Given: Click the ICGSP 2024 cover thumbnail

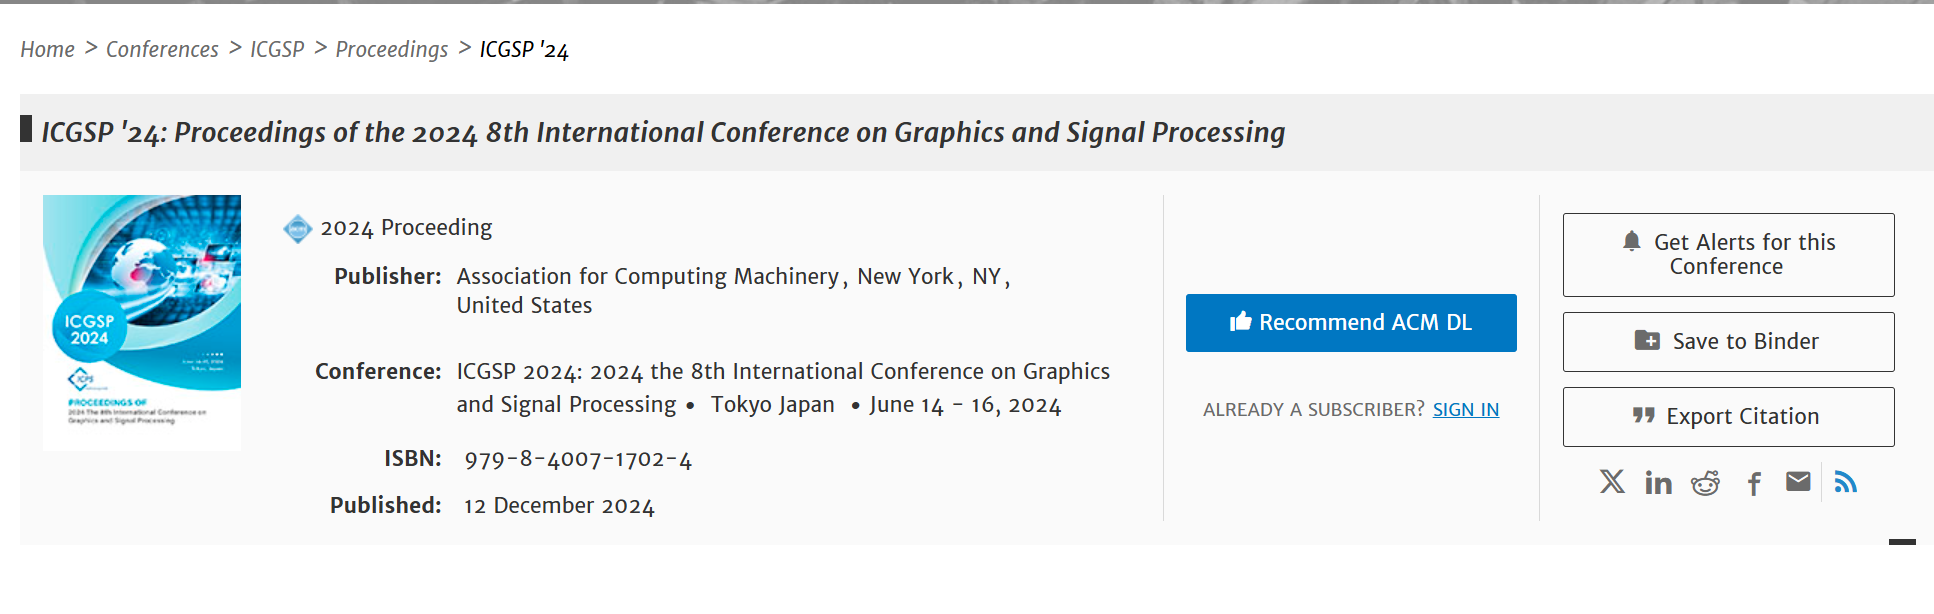Looking at the screenshot, I should [x=142, y=322].
